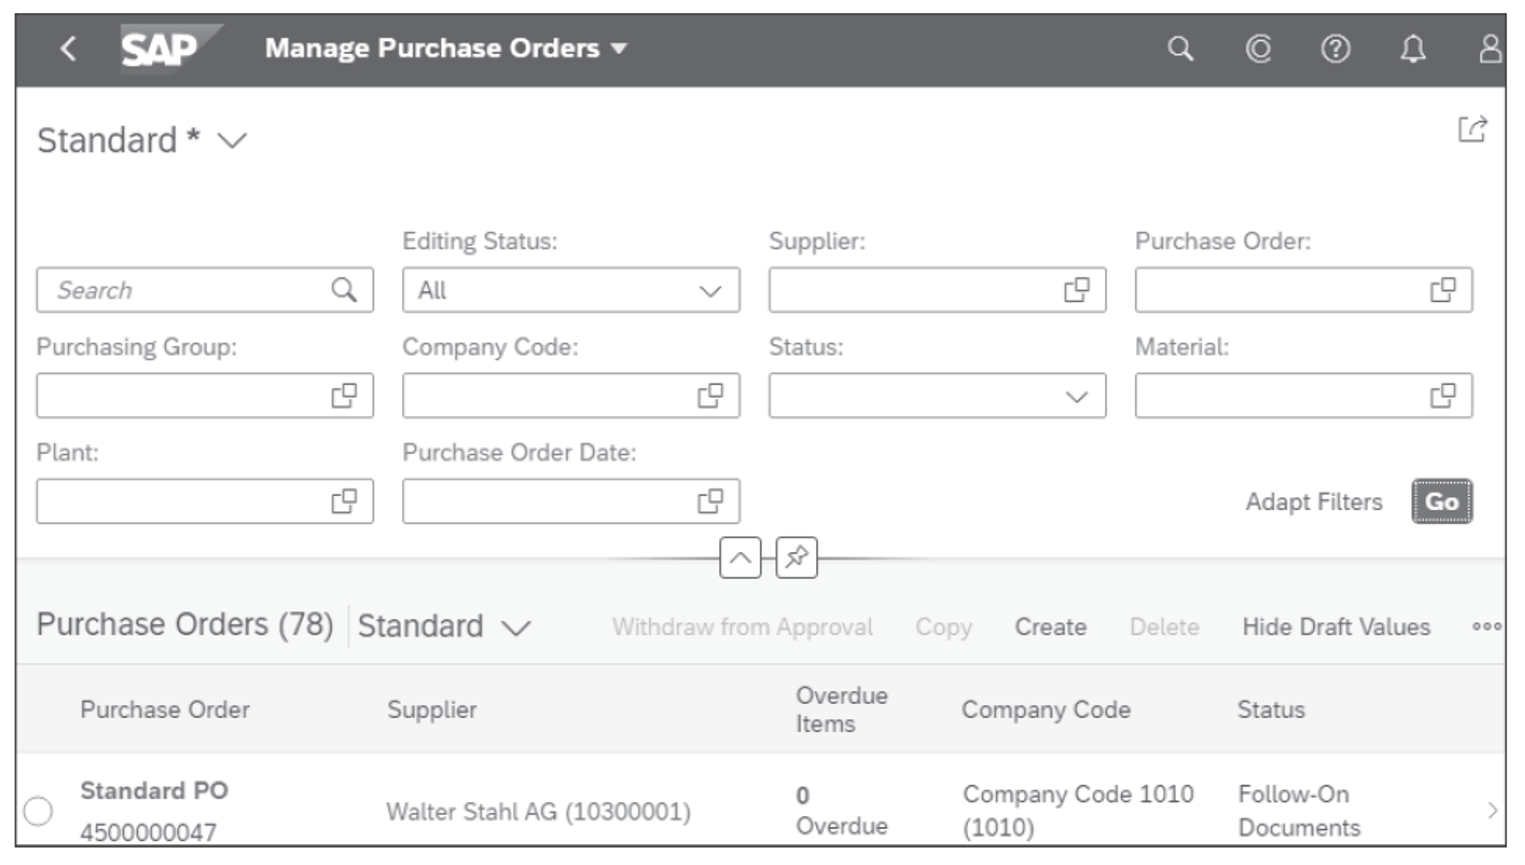Click the Adapt Filters link
Viewport: 1525px width, 865px height.
pos(1315,501)
